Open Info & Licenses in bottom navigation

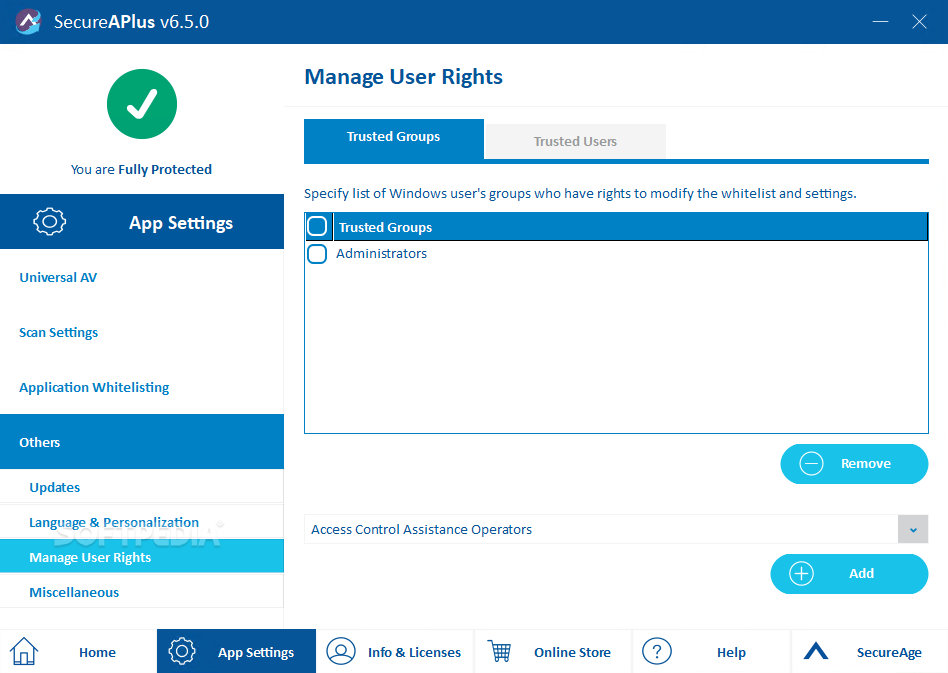(394, 651)
